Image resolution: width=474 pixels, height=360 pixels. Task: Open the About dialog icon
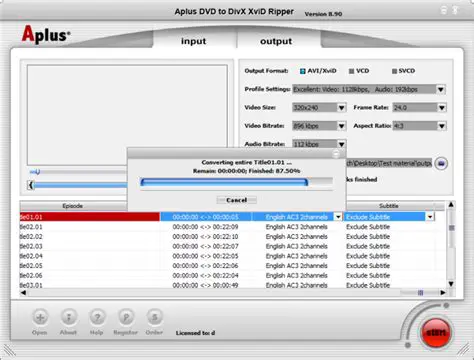(x=69, y=317)
